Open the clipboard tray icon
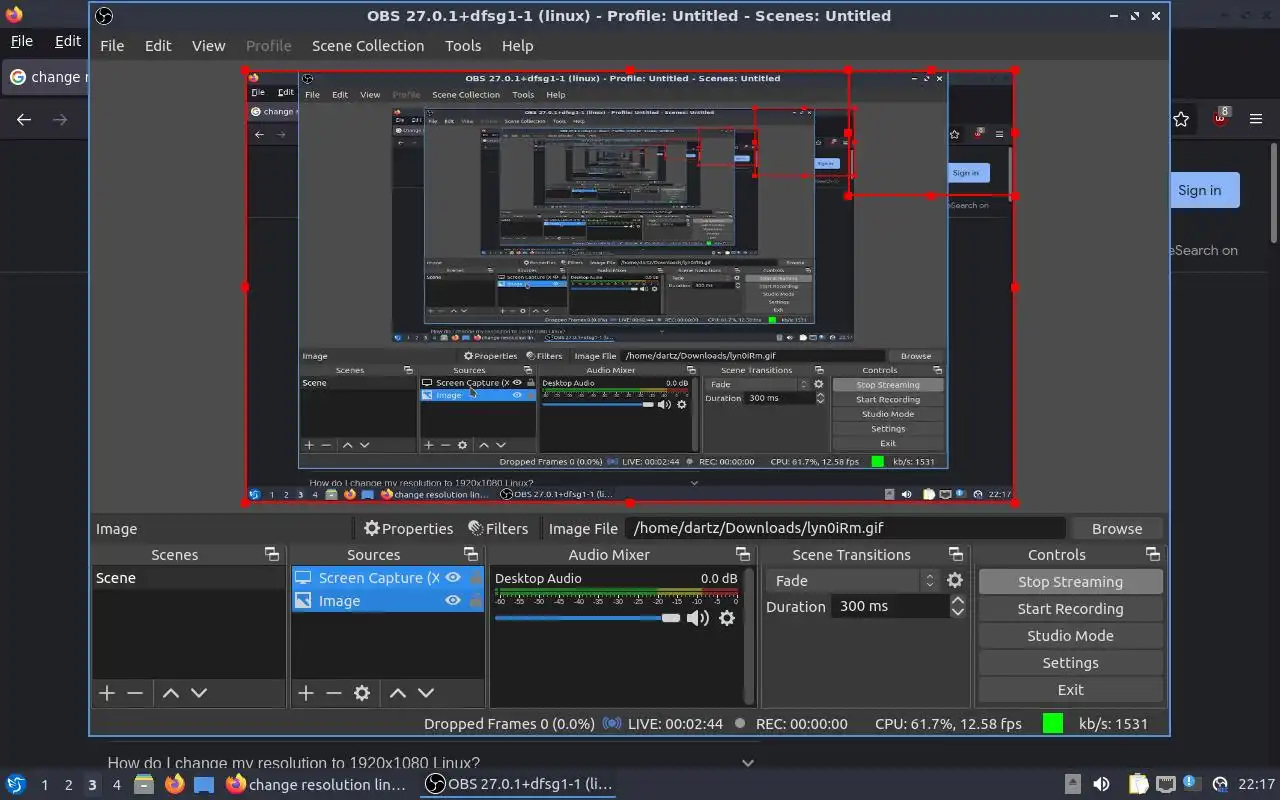The width and height of the screenshot is (1280, 800). [1138, 784]
